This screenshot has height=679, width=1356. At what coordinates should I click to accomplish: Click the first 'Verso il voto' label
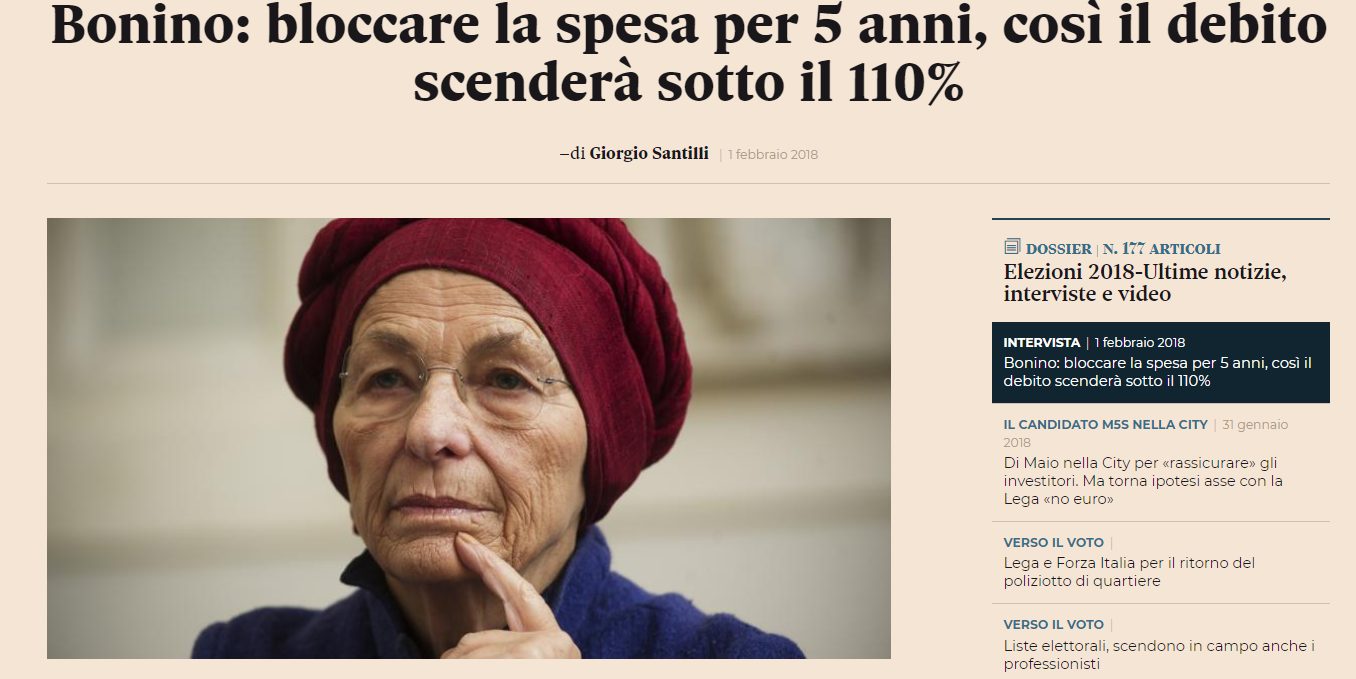click(x=1053, y=543)
